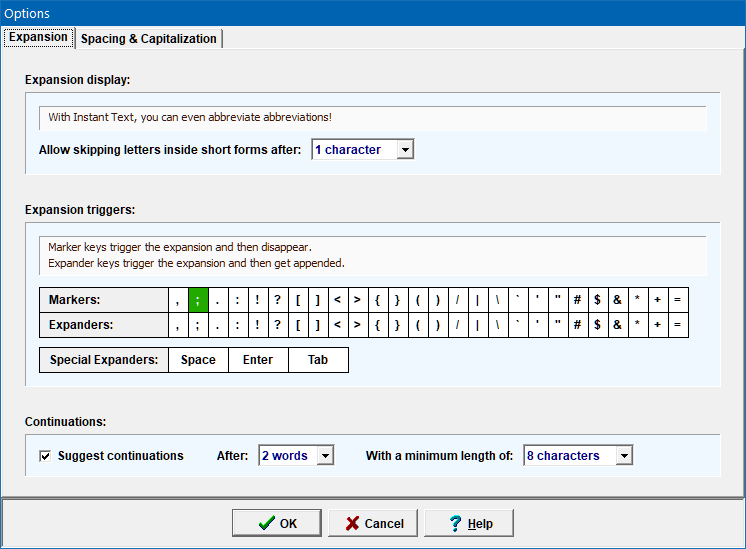Toggle the Enter special expander

click(x=258, y=360)
